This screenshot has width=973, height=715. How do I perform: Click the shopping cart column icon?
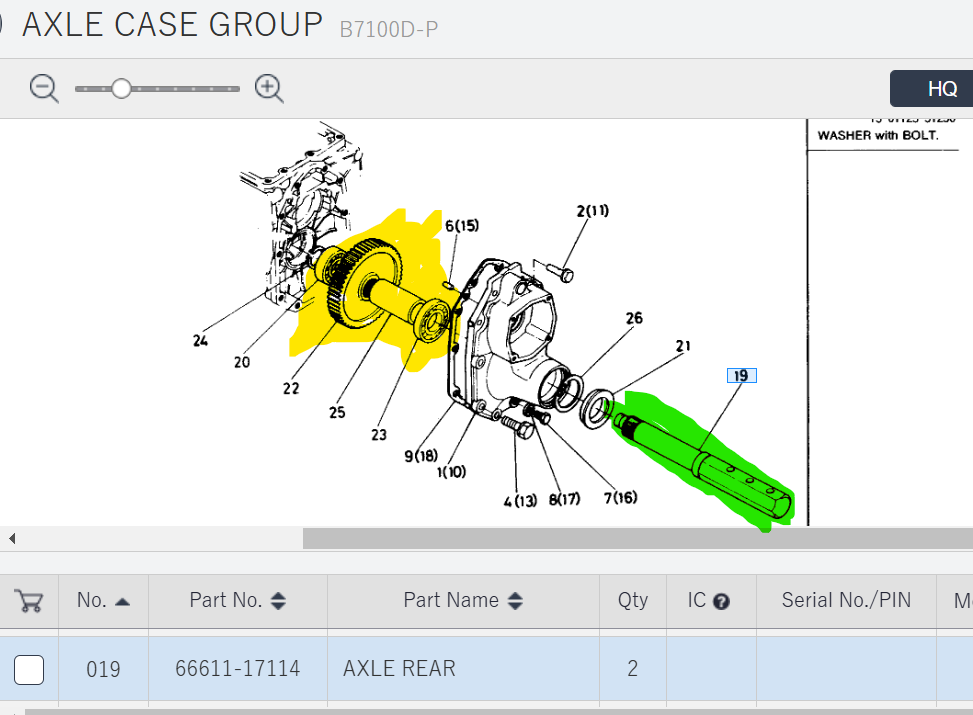29,601
